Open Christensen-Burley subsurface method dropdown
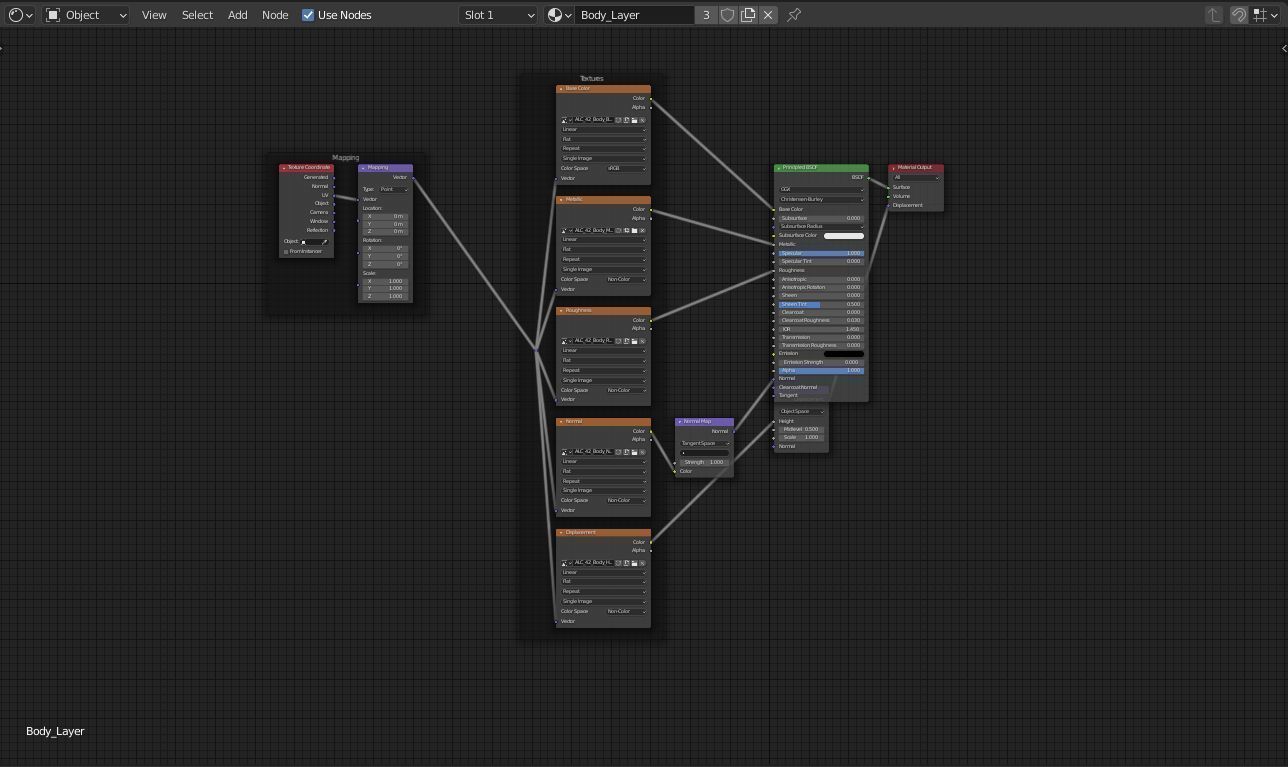 pyautogui.click(x=821, y=199)
